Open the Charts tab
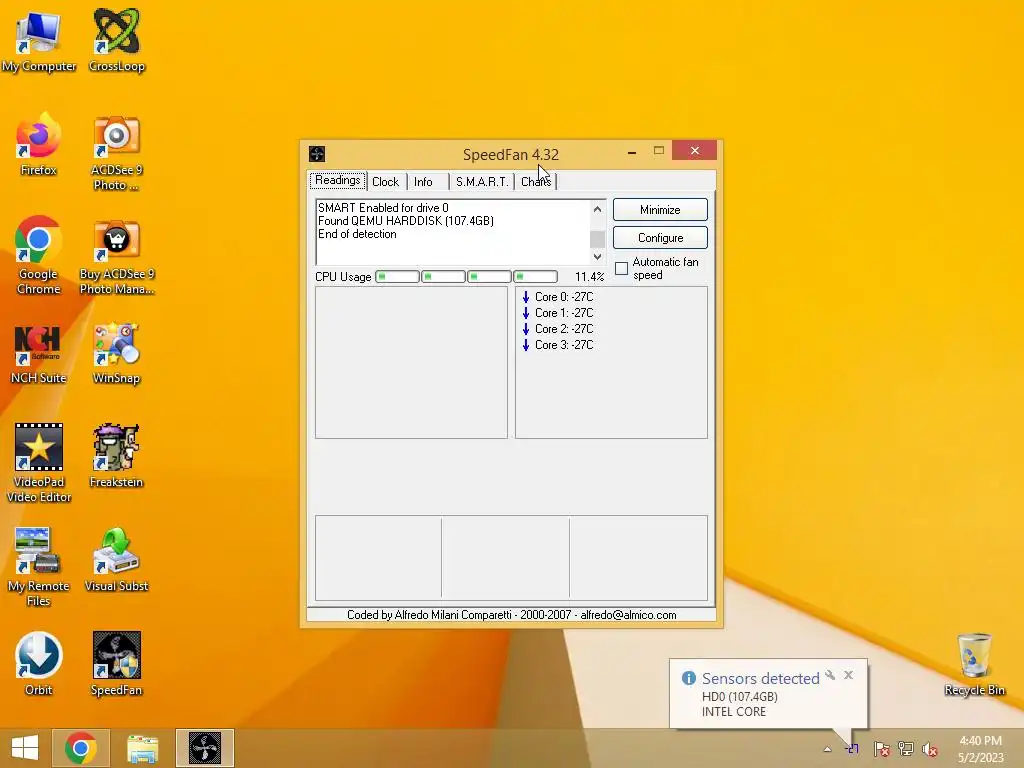Viewport: 1024px width, 768px height. coord(536,182)
